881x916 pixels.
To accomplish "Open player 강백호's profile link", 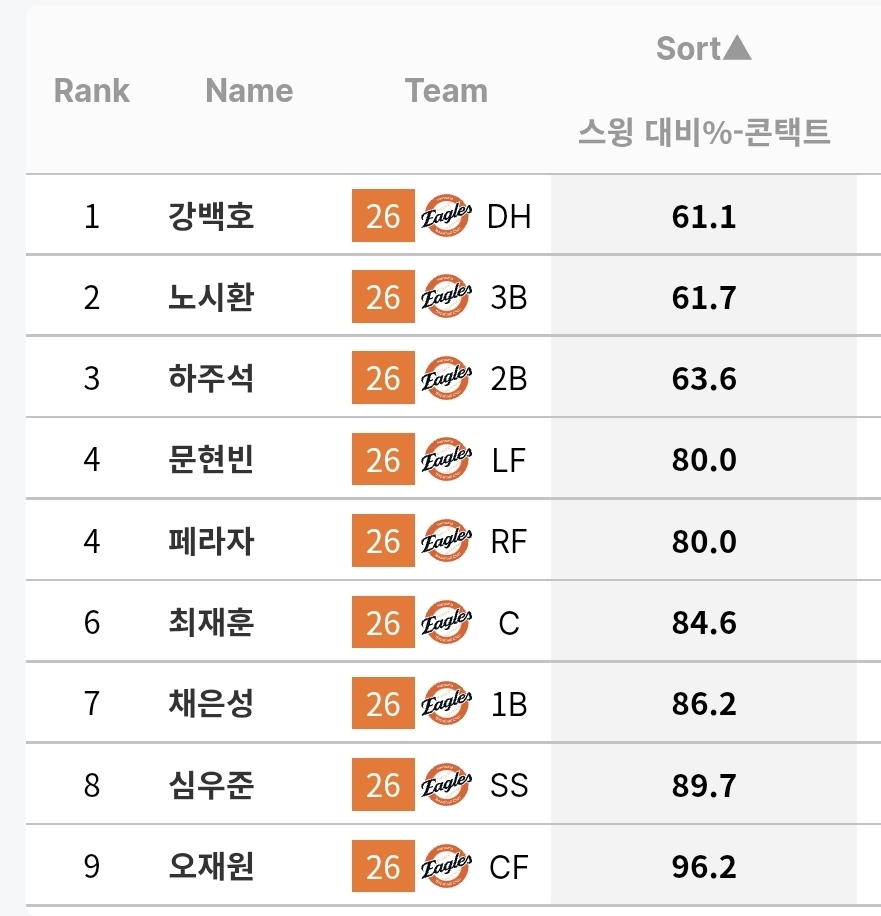I will [x=212, y=216].
